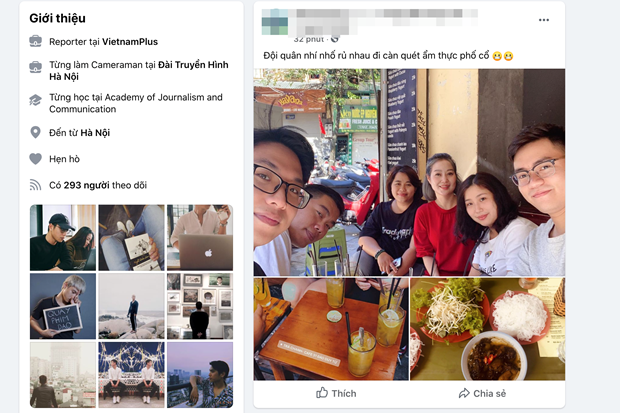The image size is (620, 413).
Task: Click the graduation cap education icon
Action: pyautogui.click(x=35, y=100)
